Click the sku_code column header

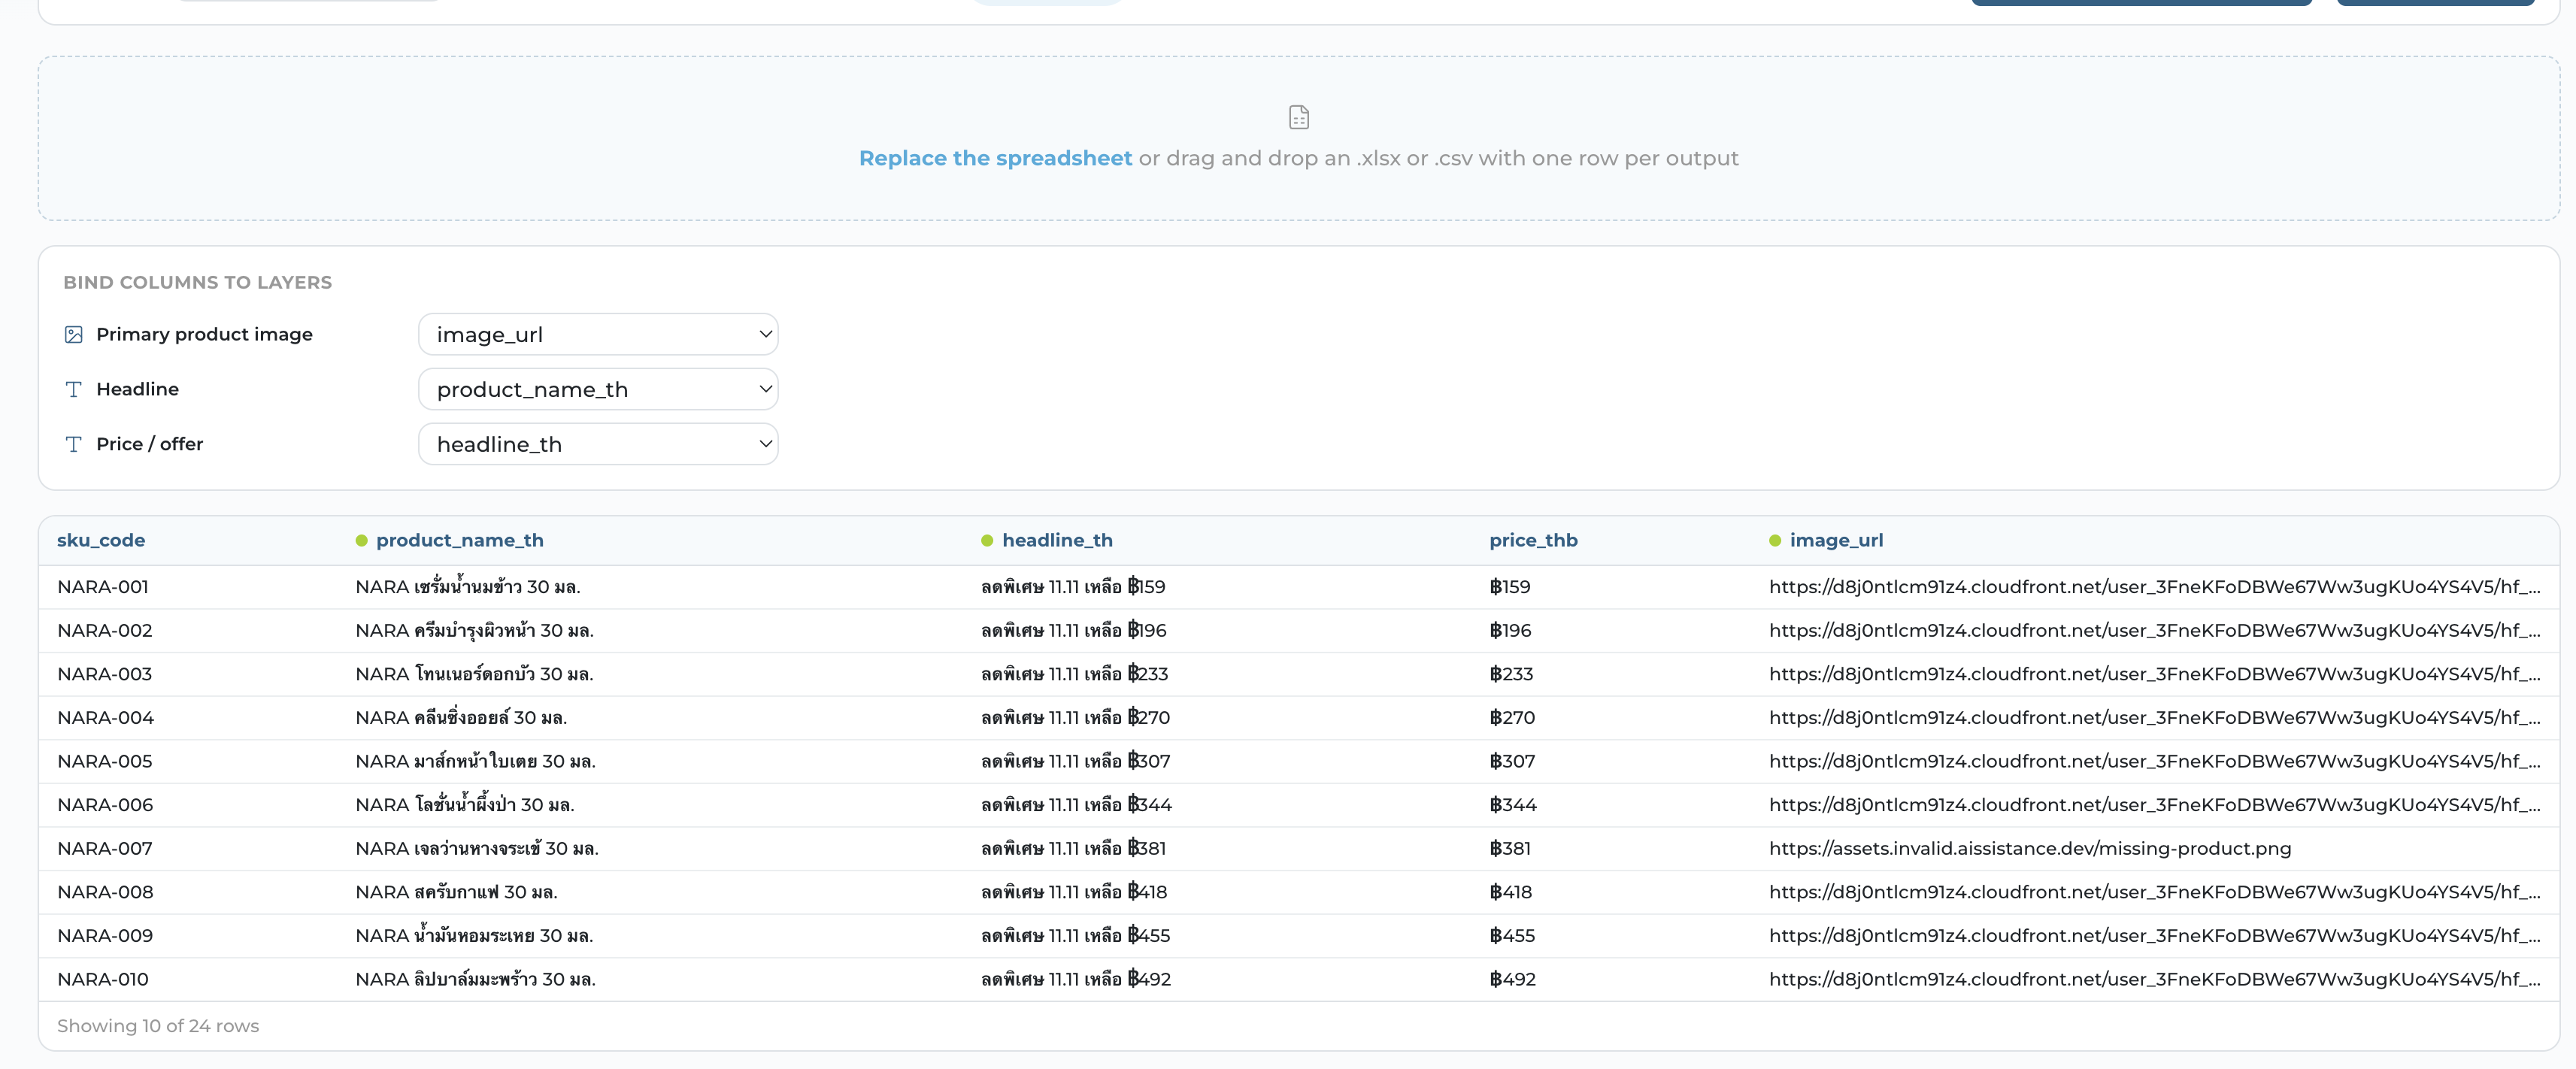pos(101,540)
